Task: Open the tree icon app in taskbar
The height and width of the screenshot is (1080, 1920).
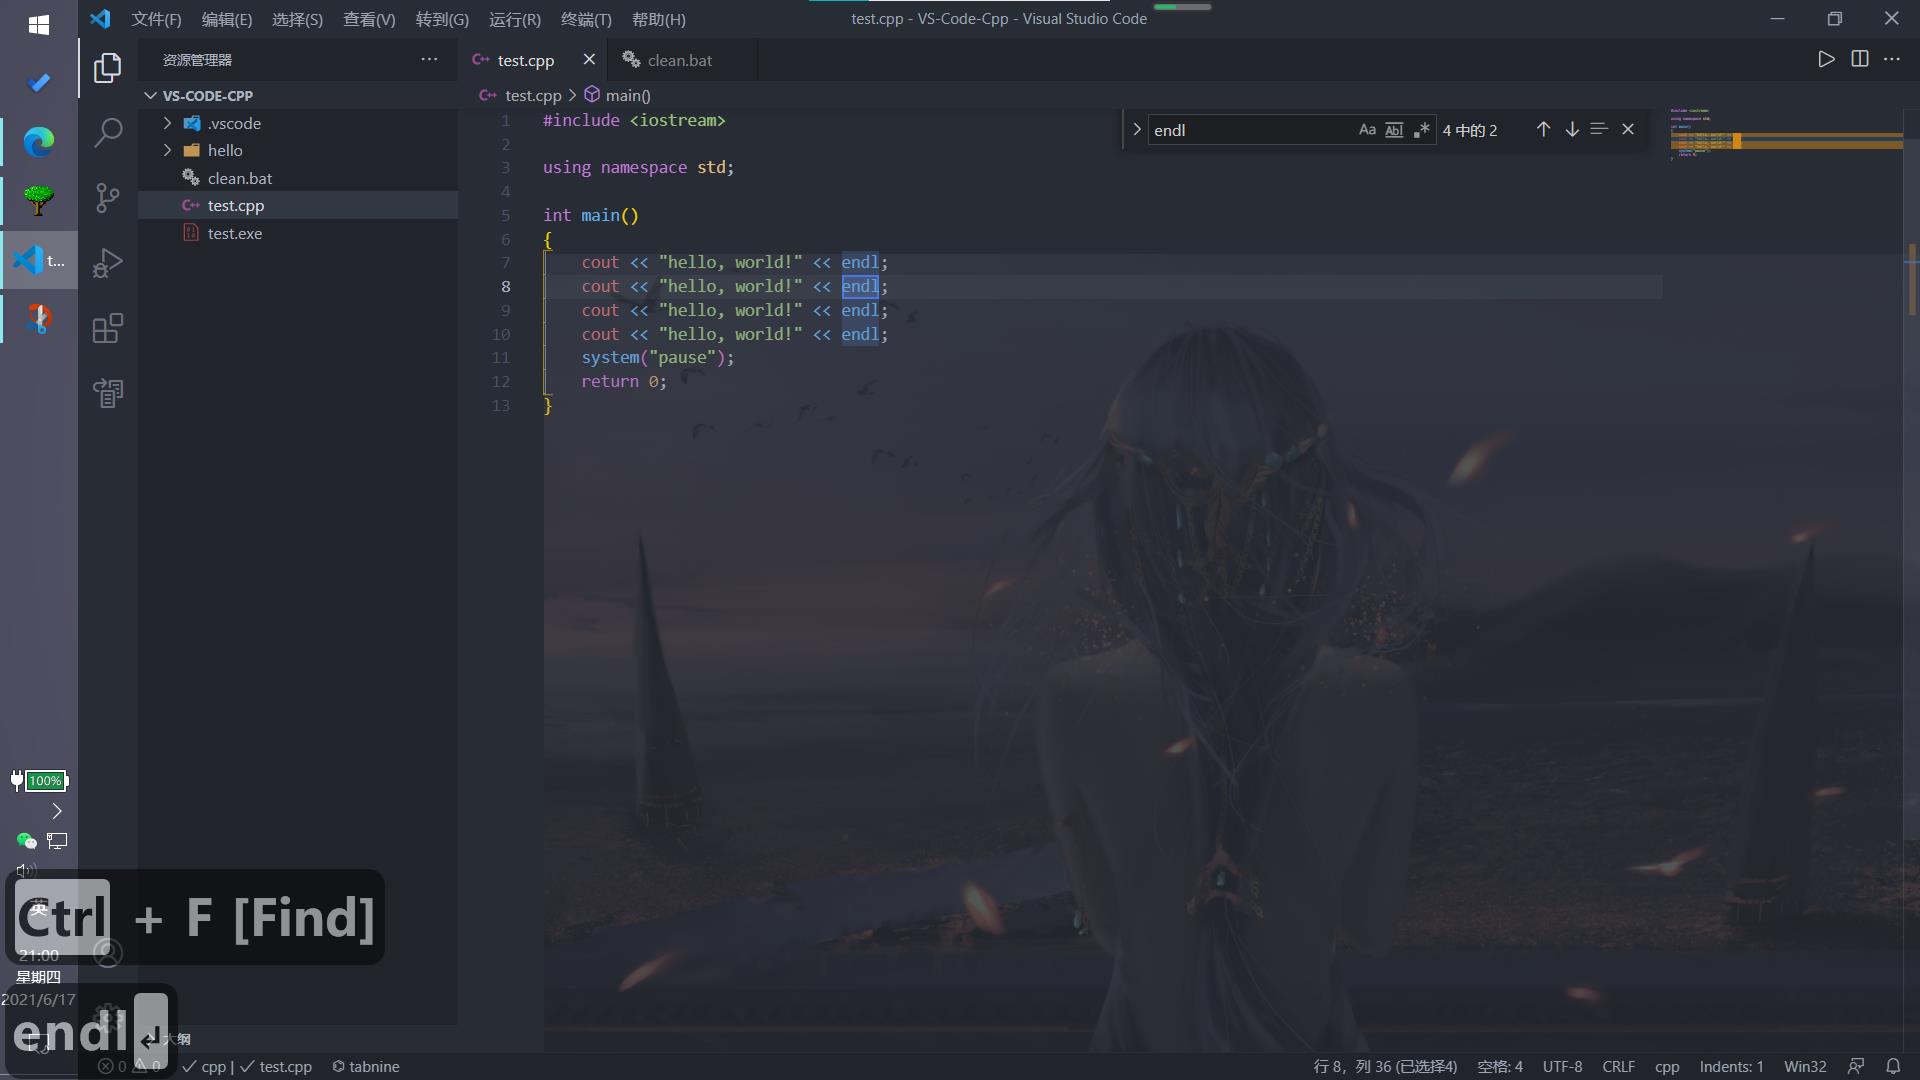Action: pos(39,200)
